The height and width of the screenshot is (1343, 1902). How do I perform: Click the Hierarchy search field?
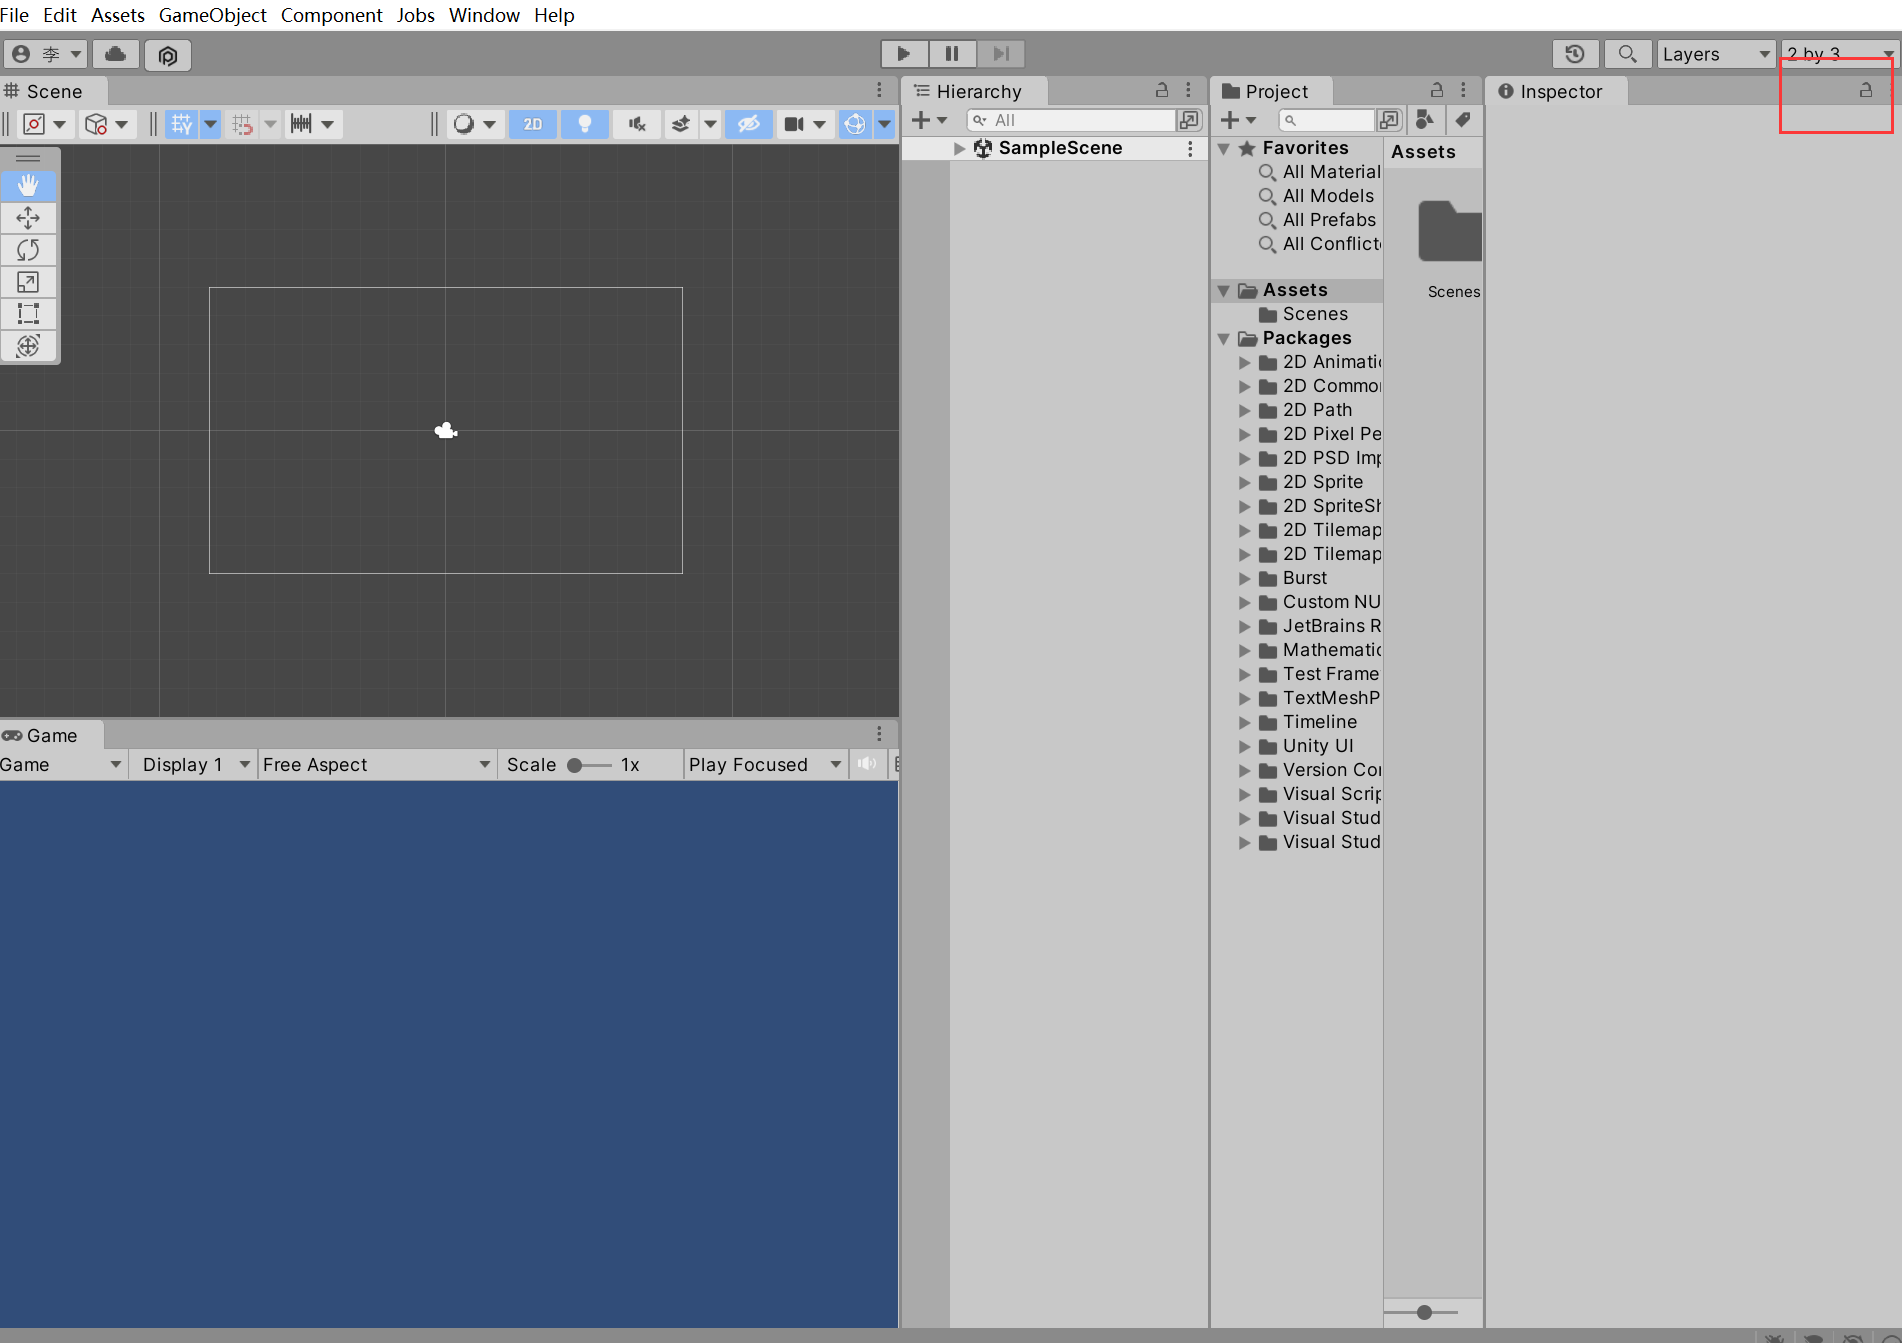click(x=1070, y=120)
